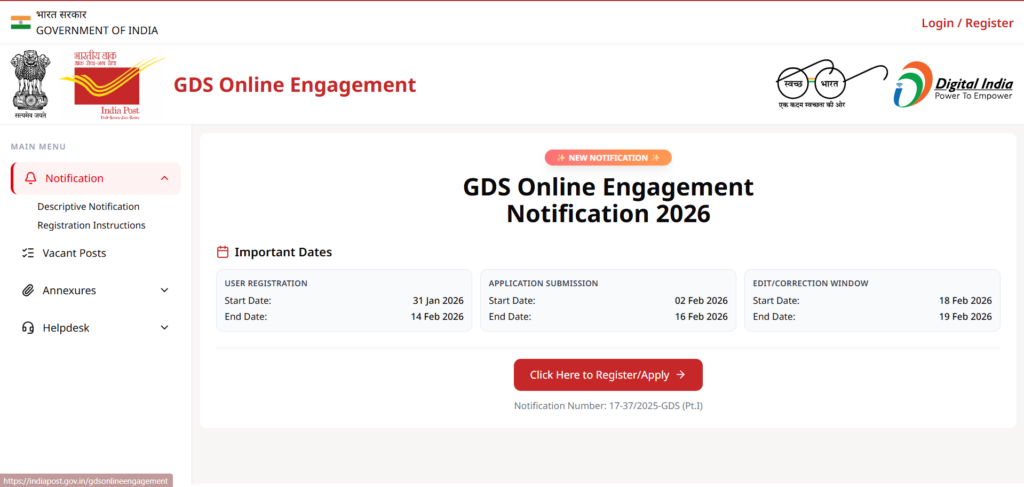Expand the Helpdesk dropdown chevron

point(165,328)
